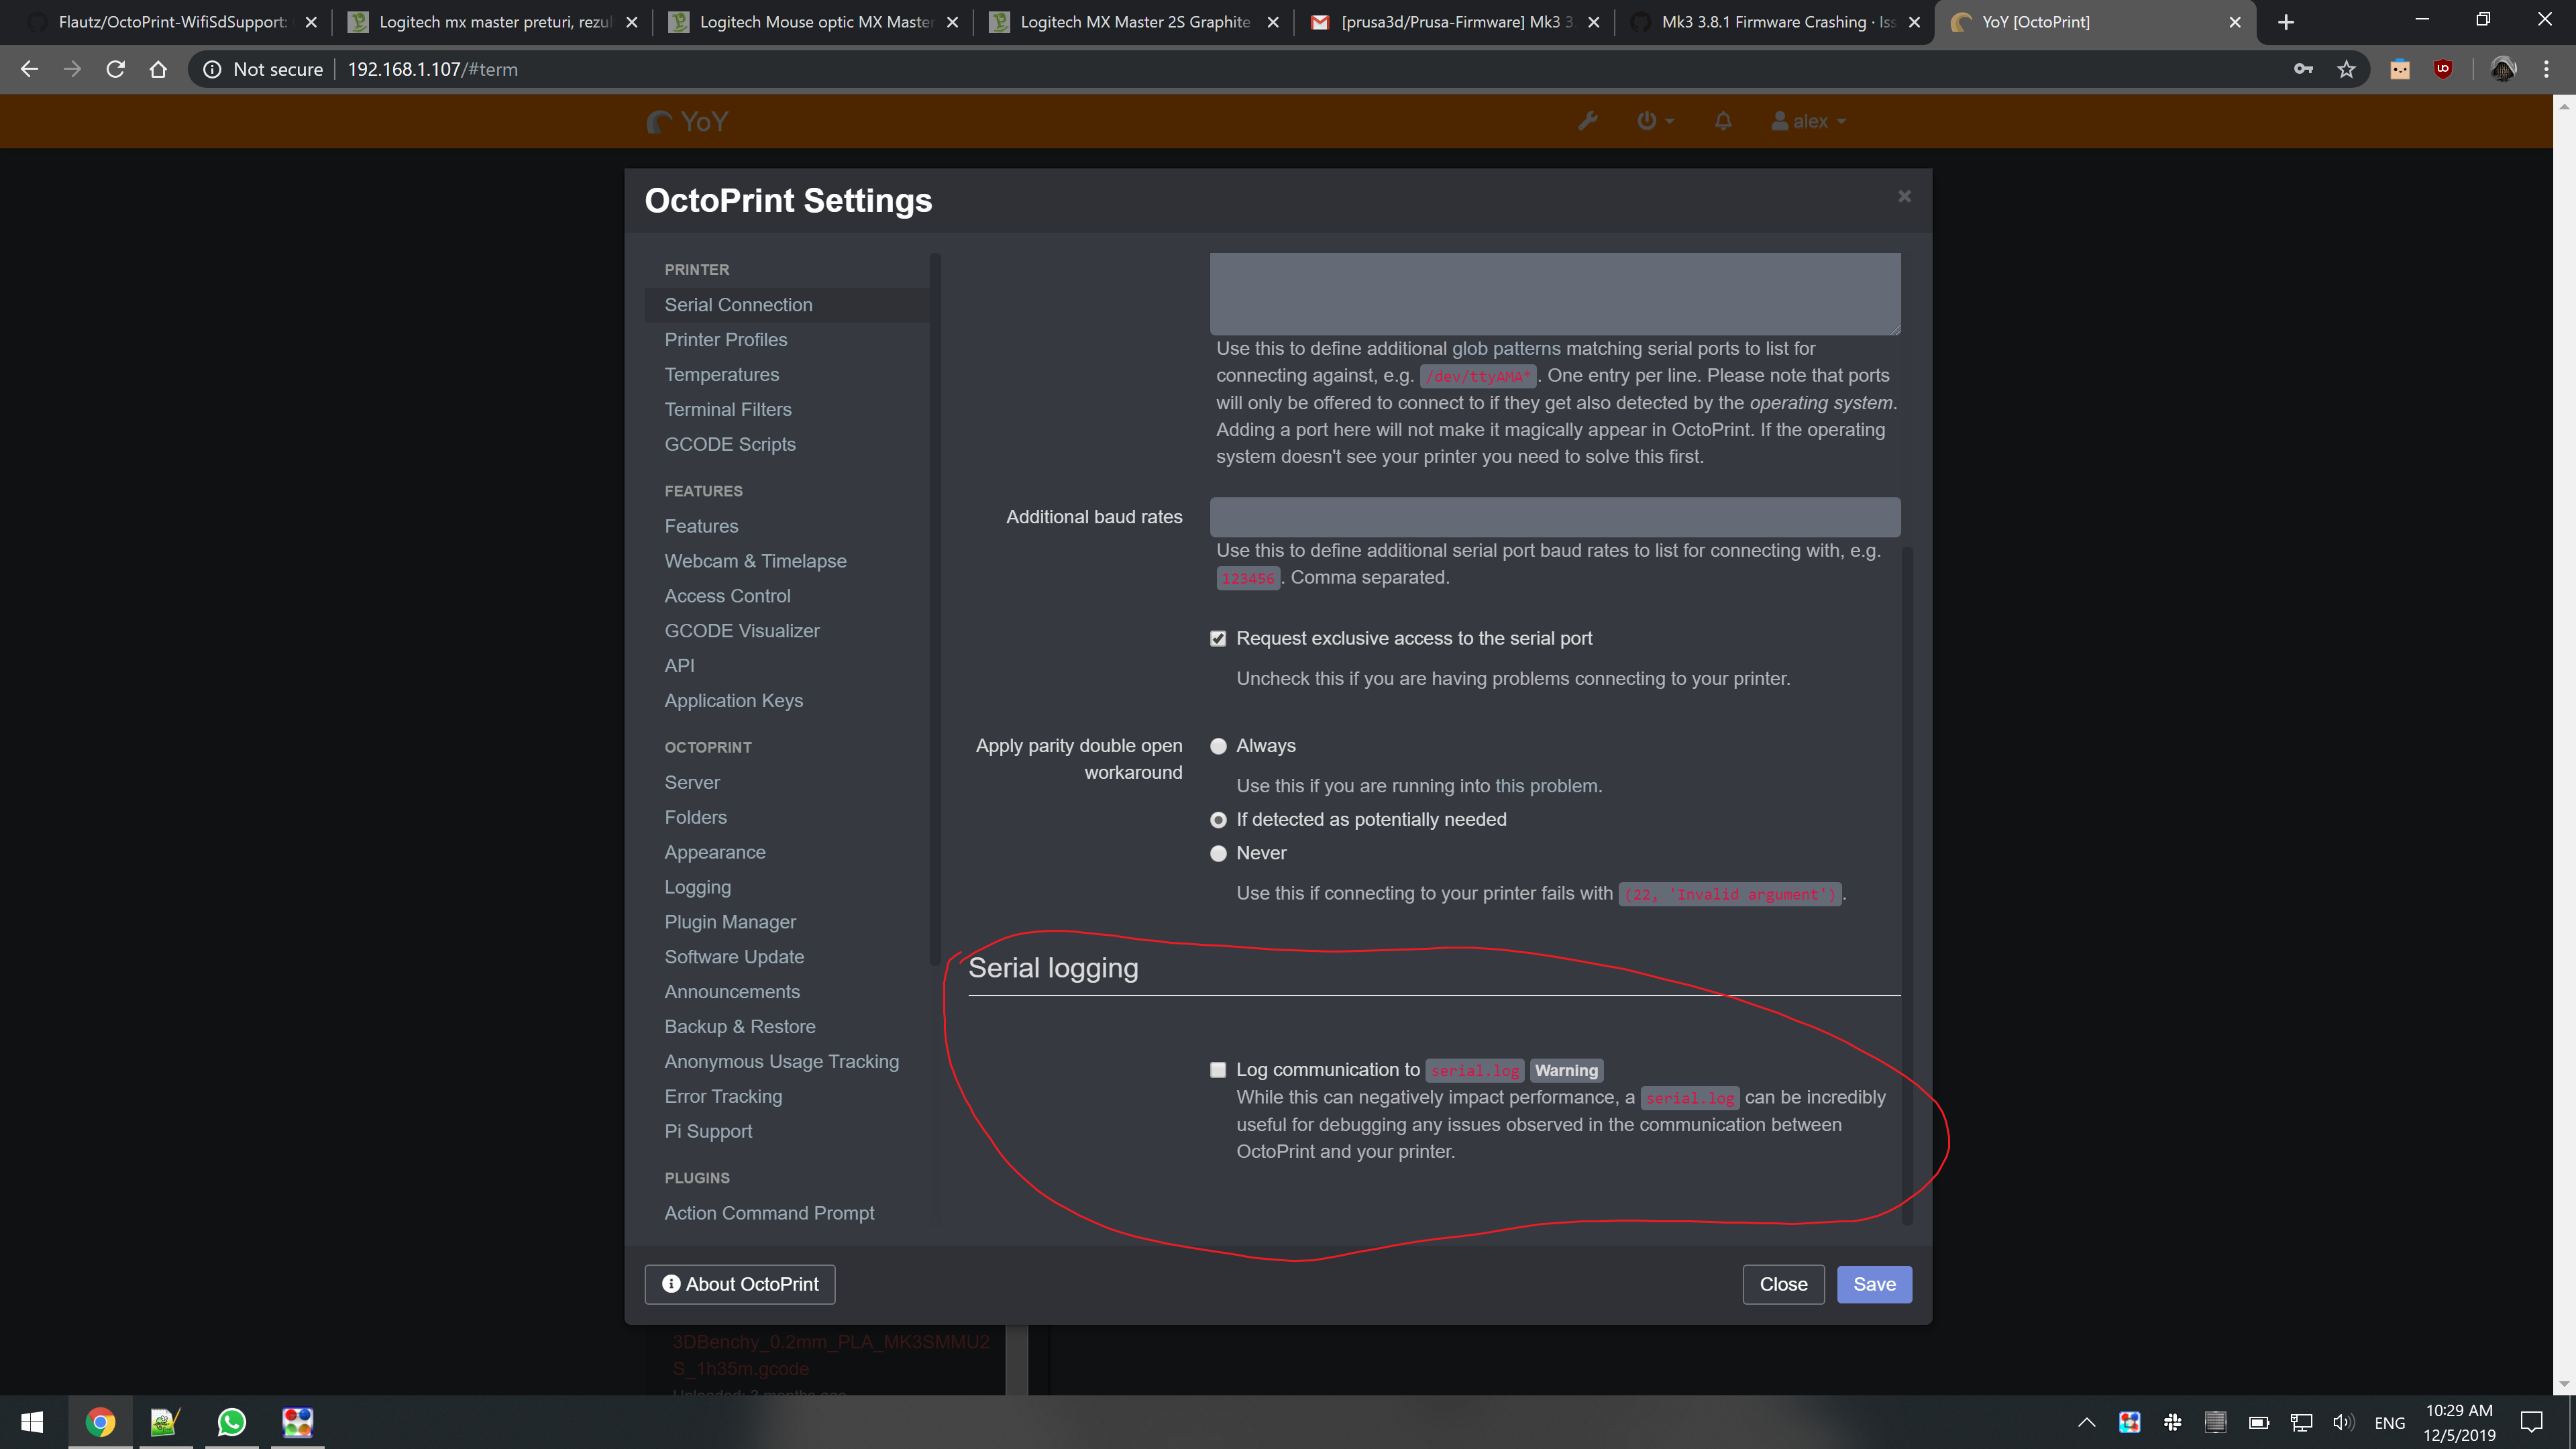Open the Windows notification center icon
Viewport: 2576px width, 1449px height.
(x=2531, y=1422)
